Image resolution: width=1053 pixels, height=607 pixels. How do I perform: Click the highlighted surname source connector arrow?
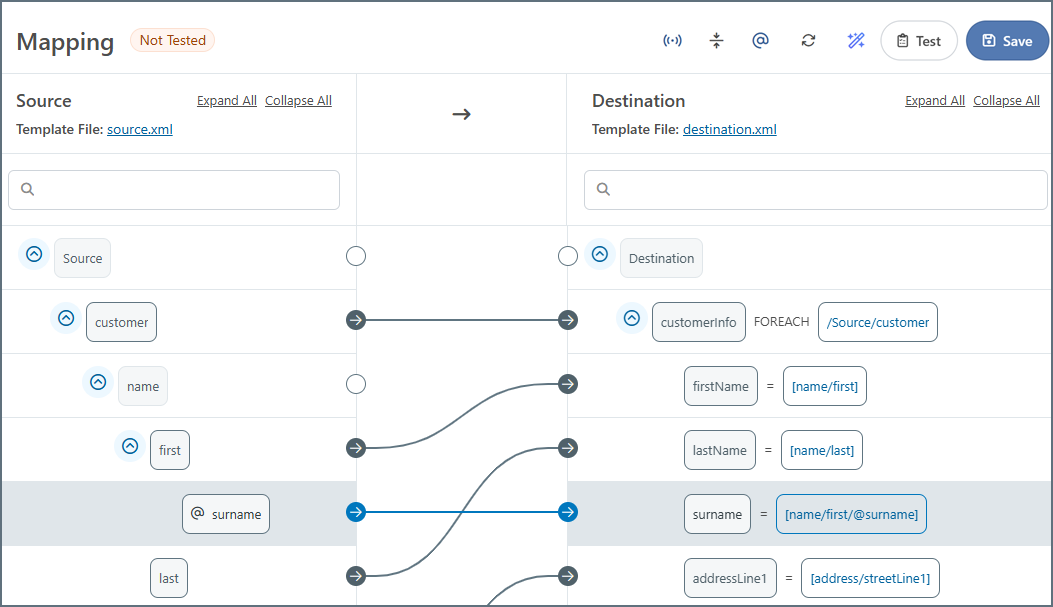click(356, 512)
